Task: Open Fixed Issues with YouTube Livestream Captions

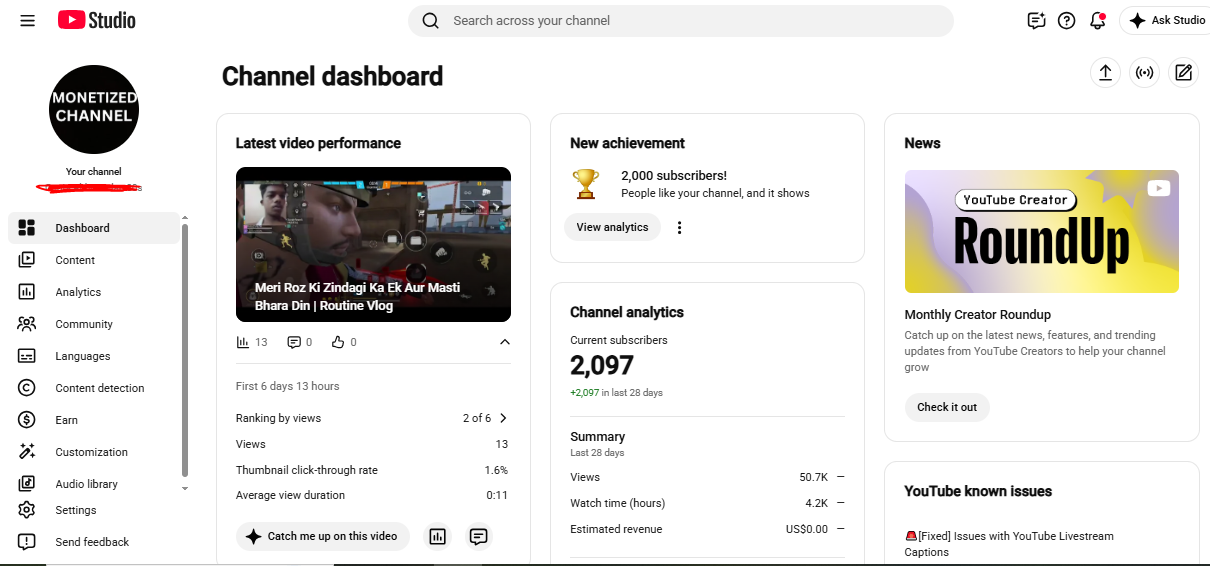Action: pyautogui.click(x=1009, y=544)
